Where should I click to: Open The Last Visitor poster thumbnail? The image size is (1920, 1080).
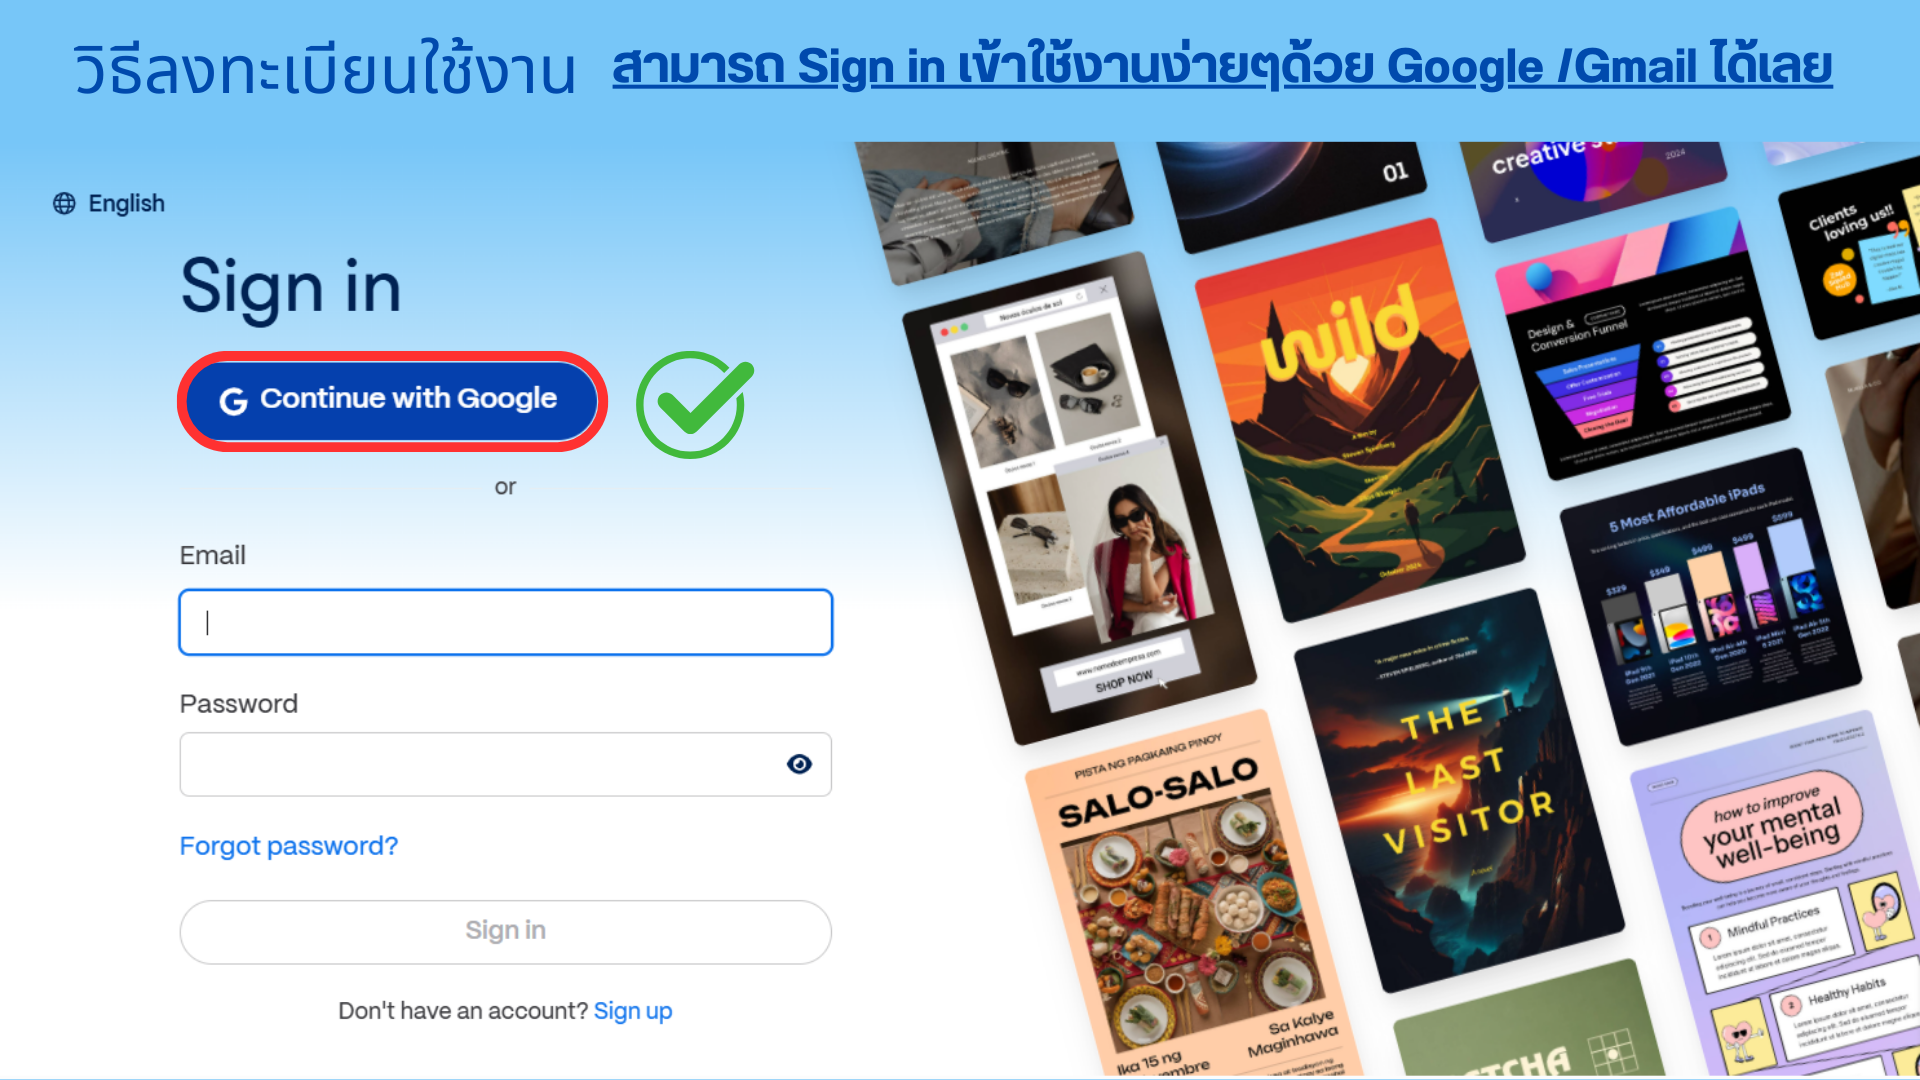(x=1460, y=790)
